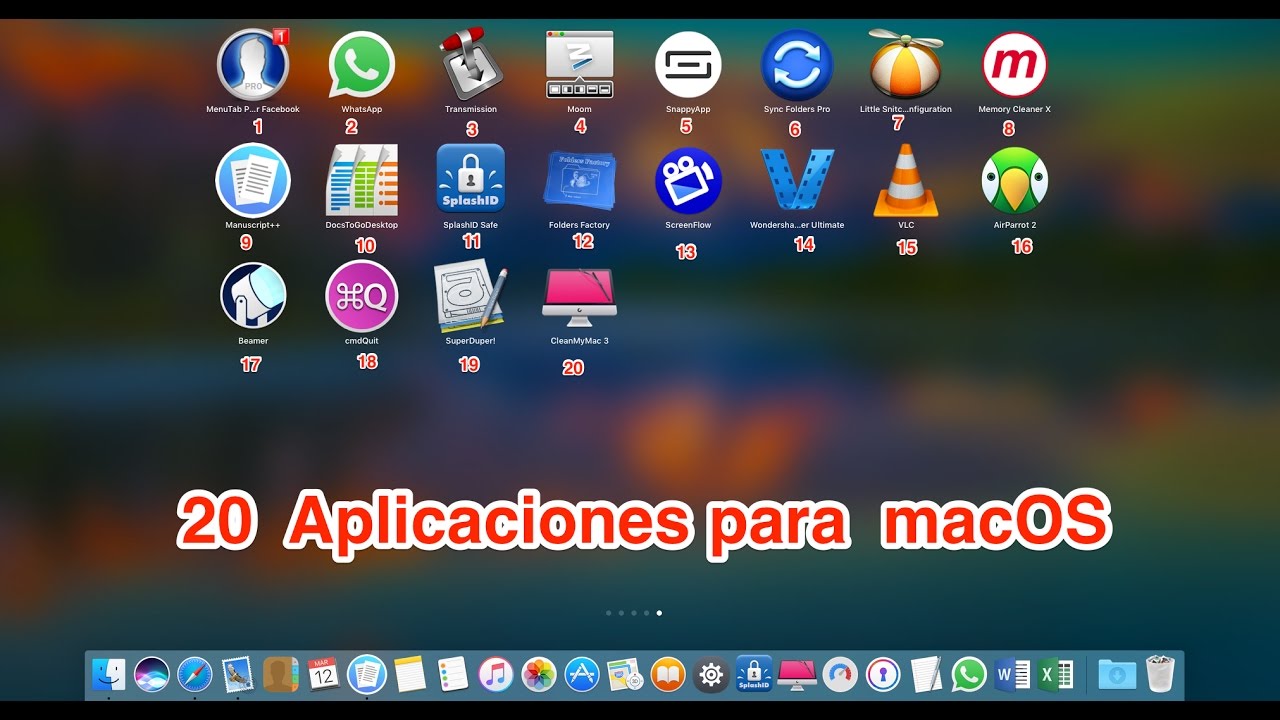Open Reminders from the Dock
1280x720 pixels.
(x=453, y=674)
